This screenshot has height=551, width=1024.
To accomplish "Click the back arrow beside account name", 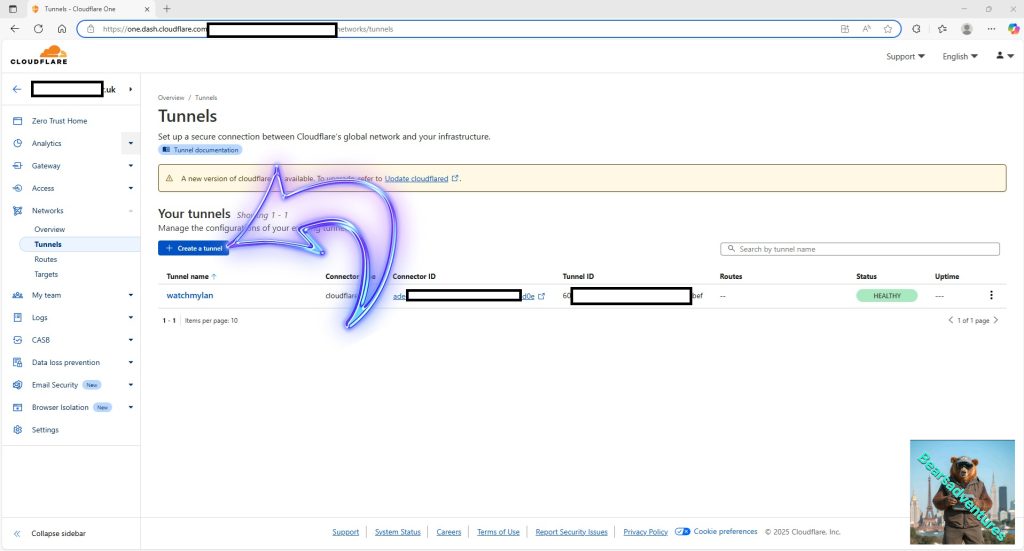I will [16, 89].
